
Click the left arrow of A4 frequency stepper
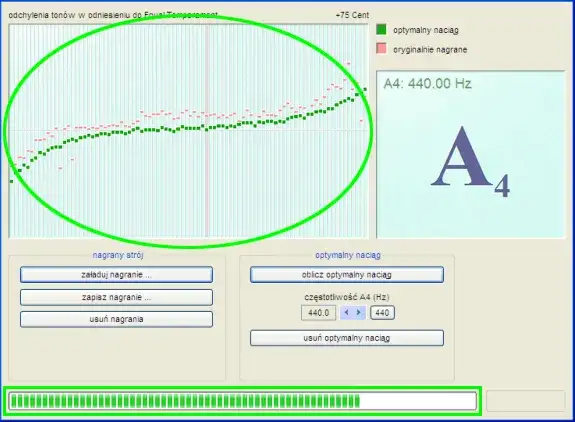pos(347,313)
